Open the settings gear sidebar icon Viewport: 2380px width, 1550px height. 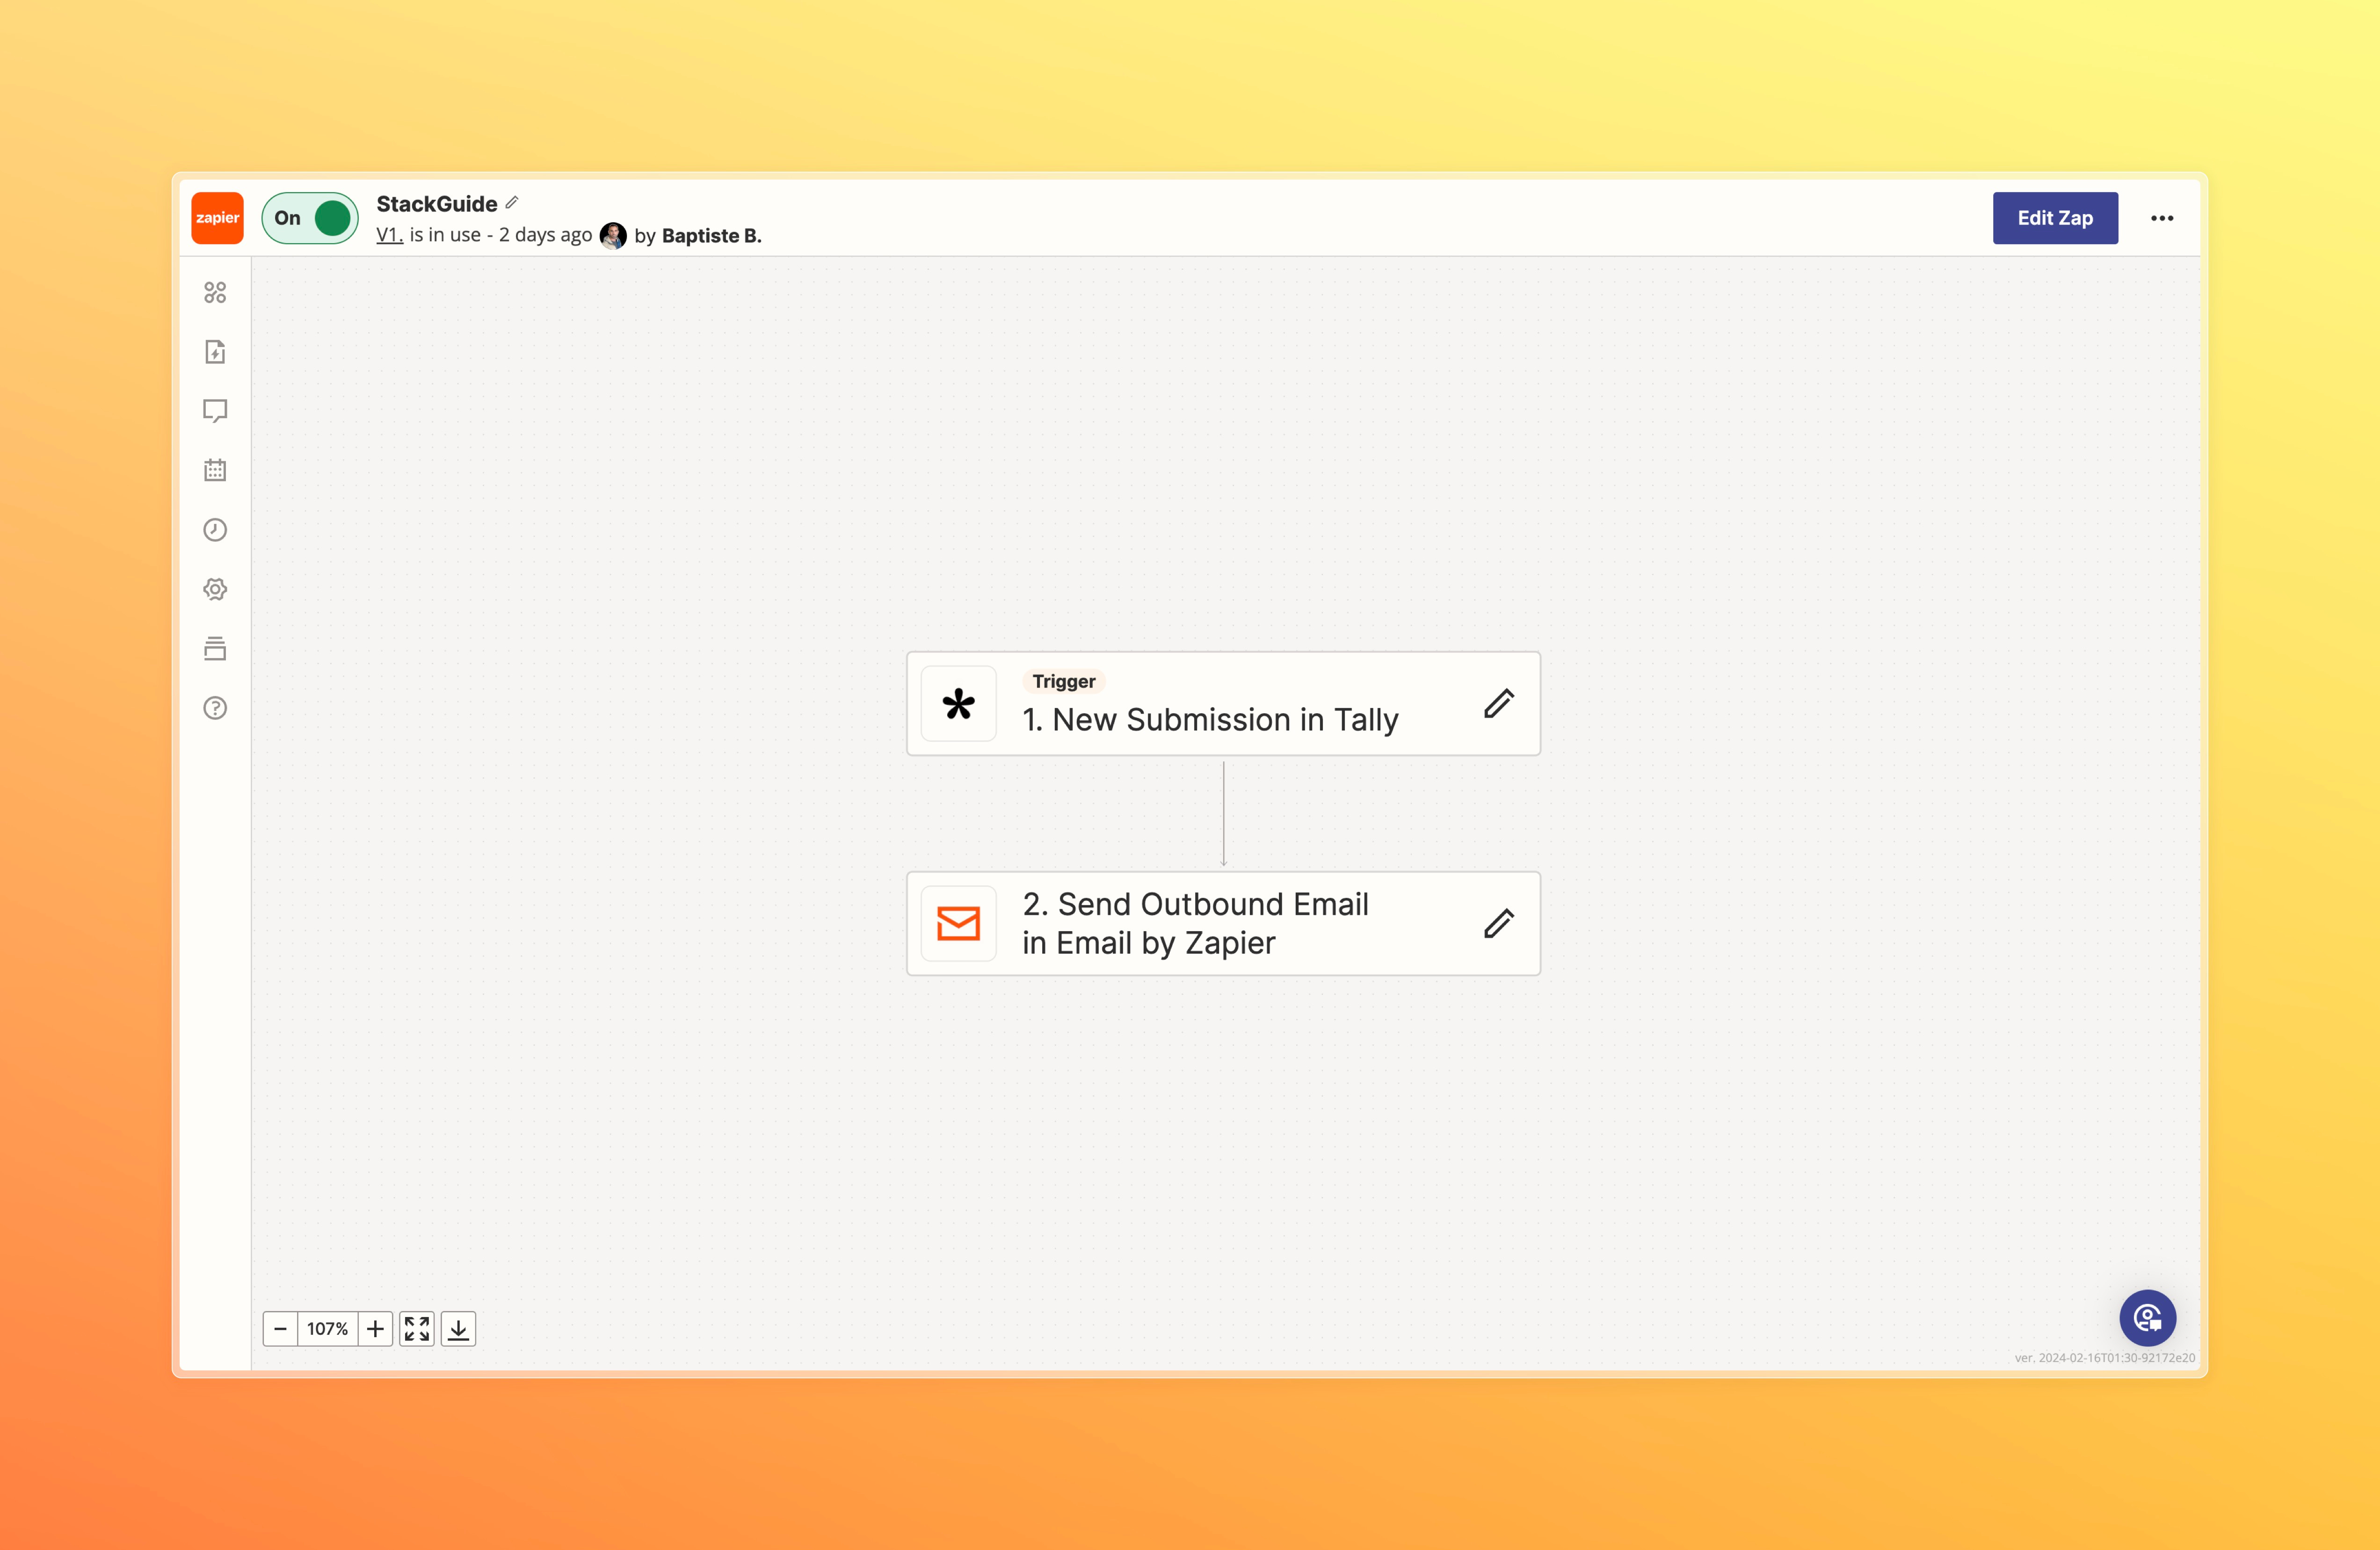pyautogui.click(x=215, y=589)
